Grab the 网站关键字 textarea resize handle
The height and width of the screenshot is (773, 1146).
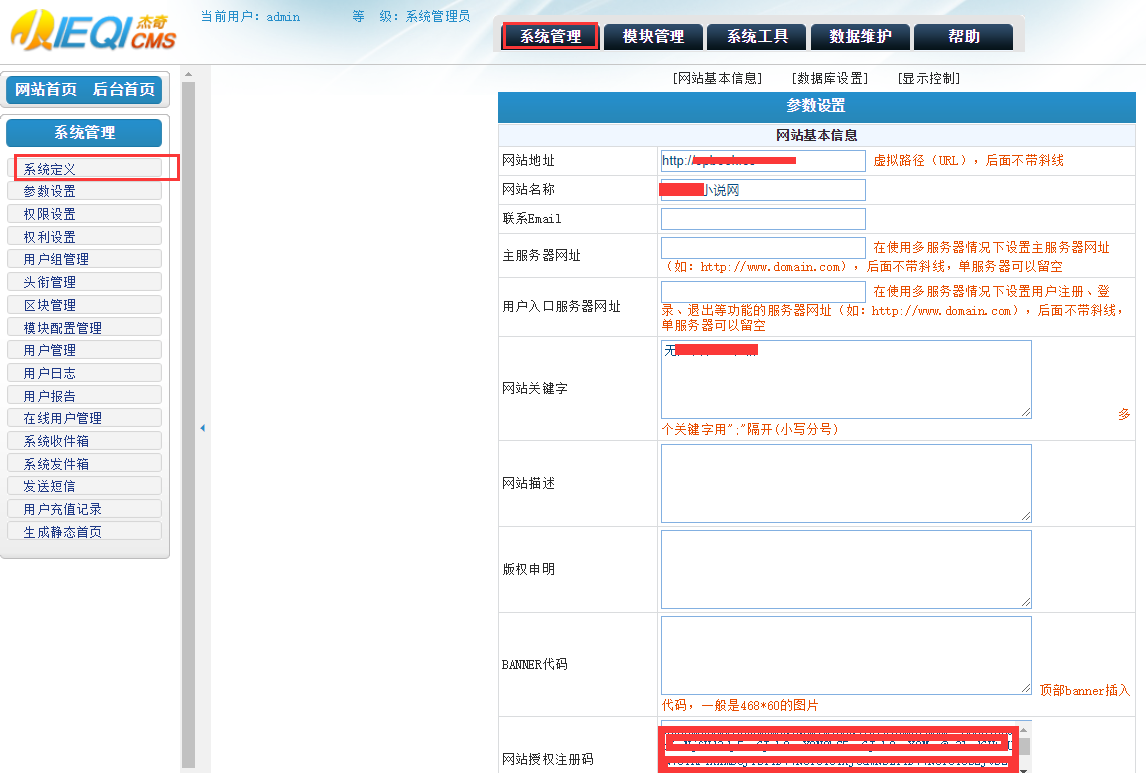click(x=1026, y=413)
